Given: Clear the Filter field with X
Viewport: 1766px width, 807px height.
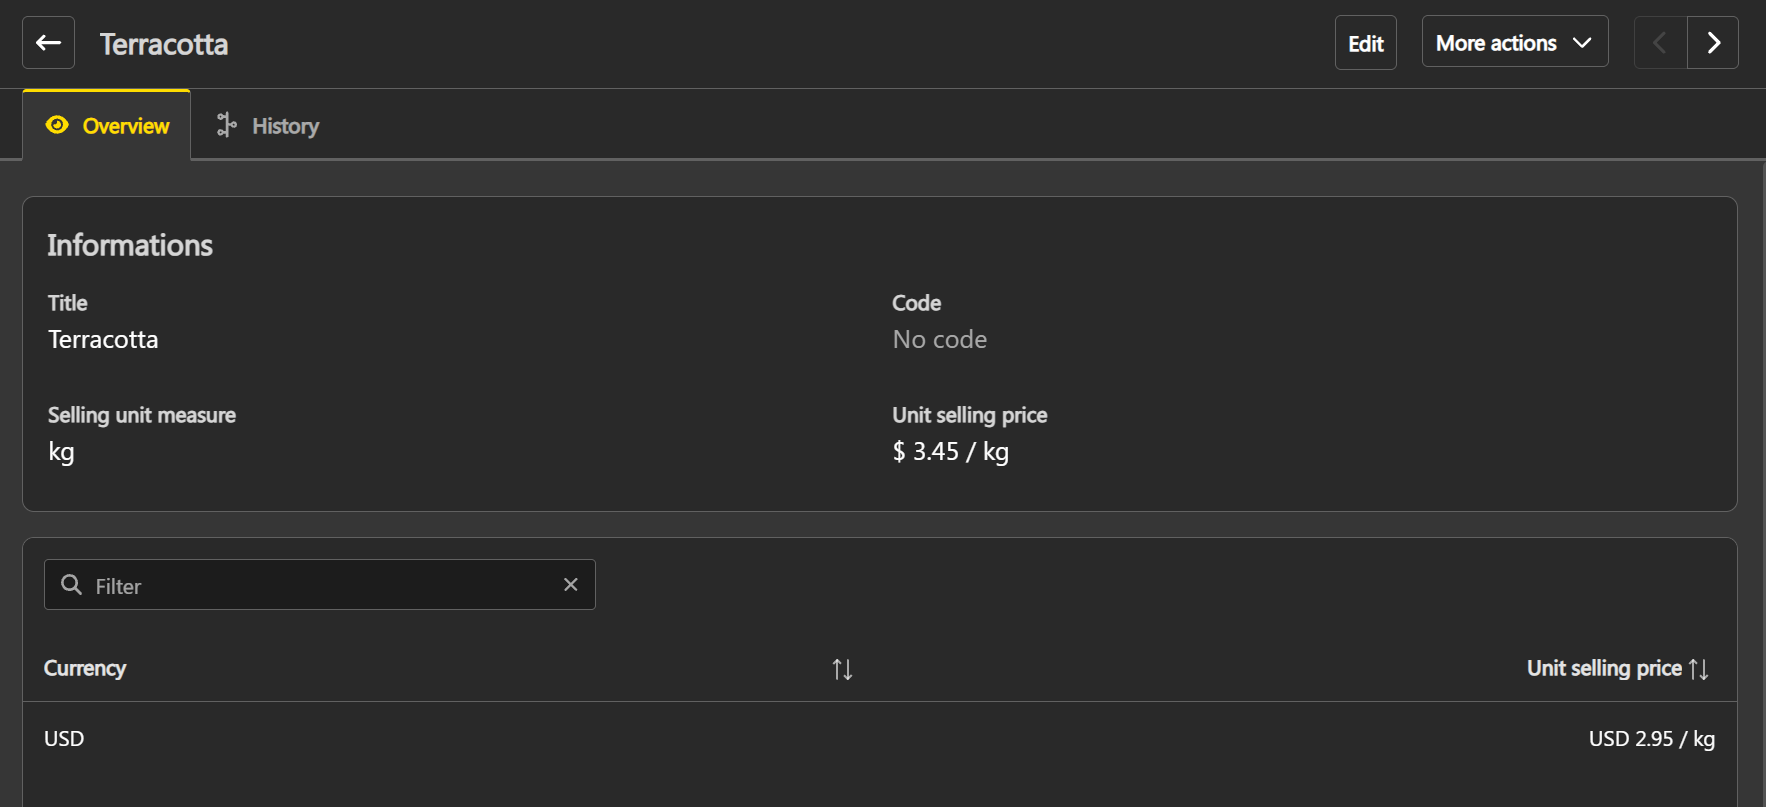Looking at the screenshot, I should pyautogui.click(x=571, y=585).
